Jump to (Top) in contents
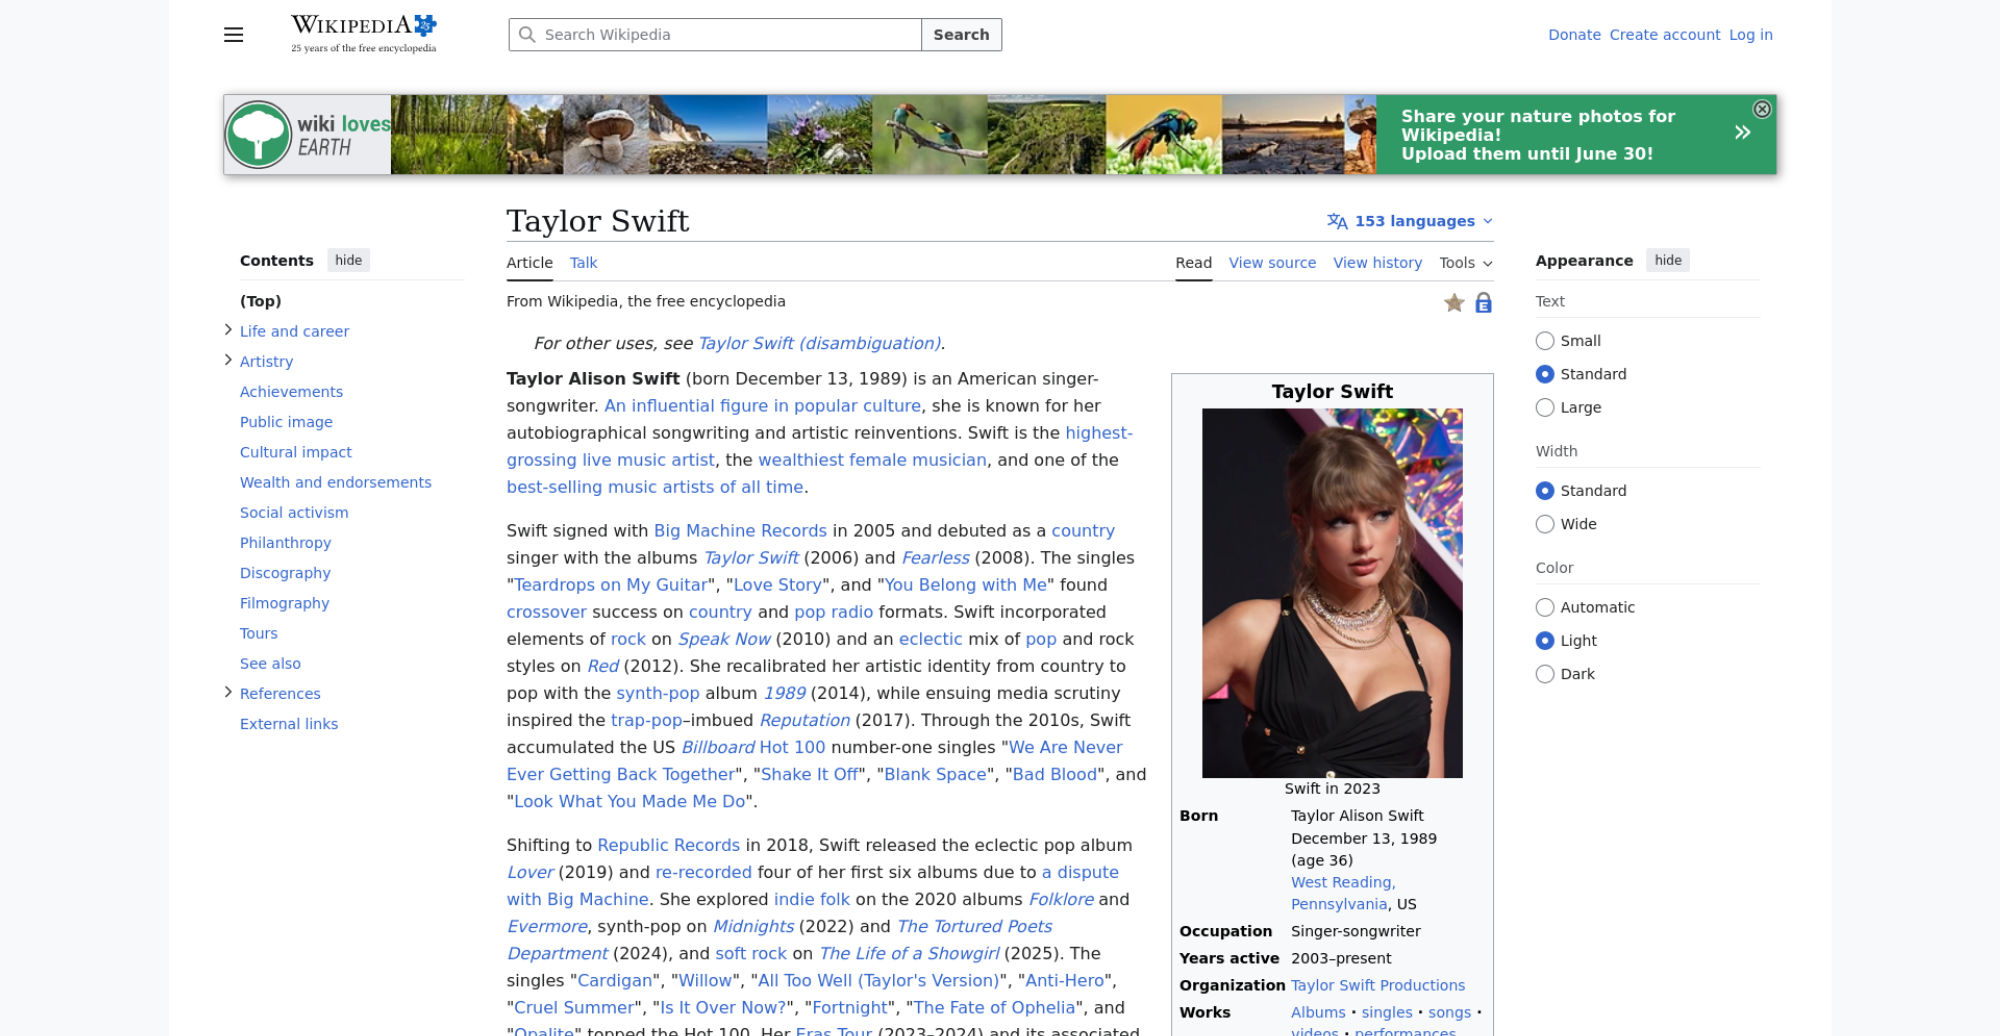2000x1036 pixels. coord(260,301)
